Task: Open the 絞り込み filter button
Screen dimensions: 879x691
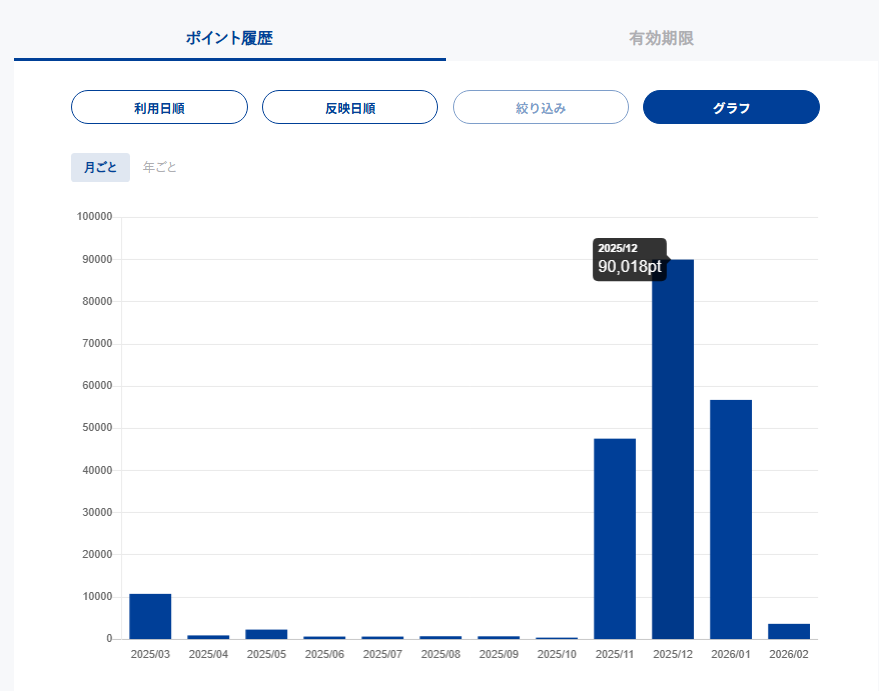Action: click(540, 107)
